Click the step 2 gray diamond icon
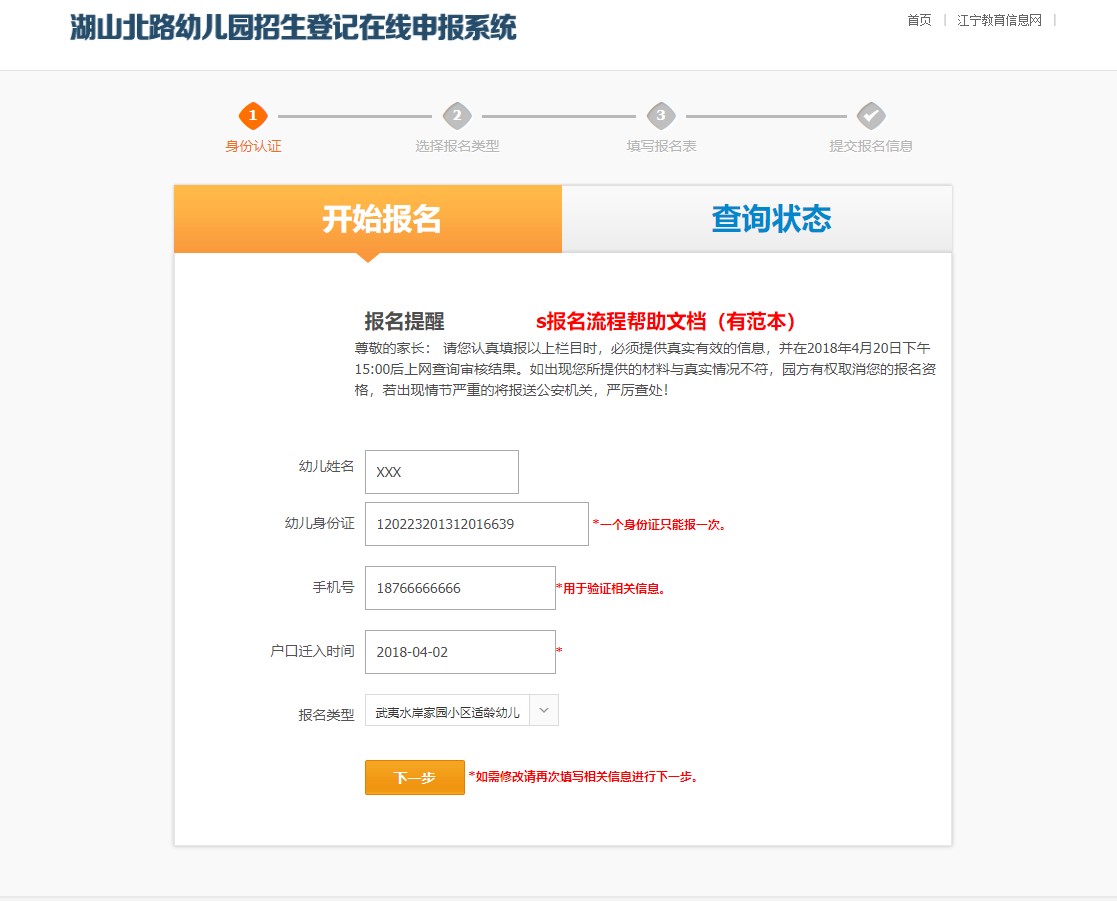1117x901 pixels. pos(457,116)
